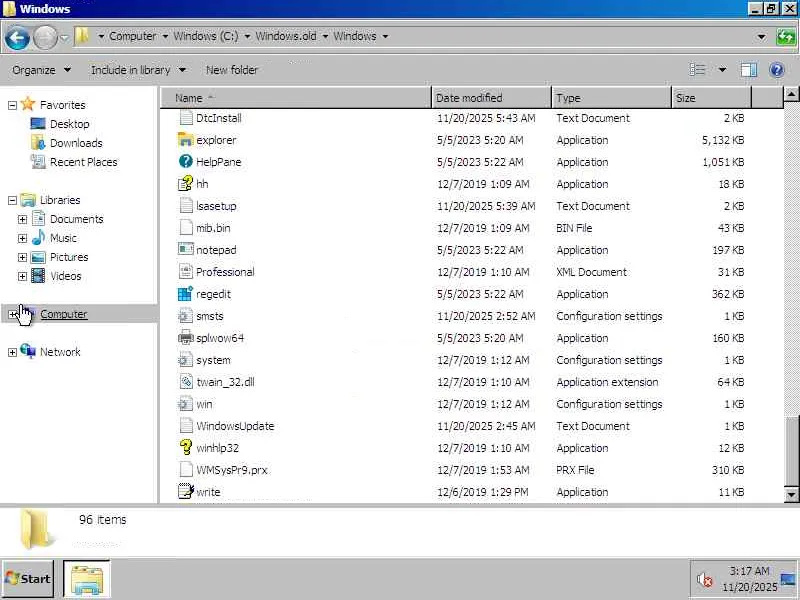Screen dimensions: 800x600
Task: Expand the Videos library node
Action: (x=22, y=277)
